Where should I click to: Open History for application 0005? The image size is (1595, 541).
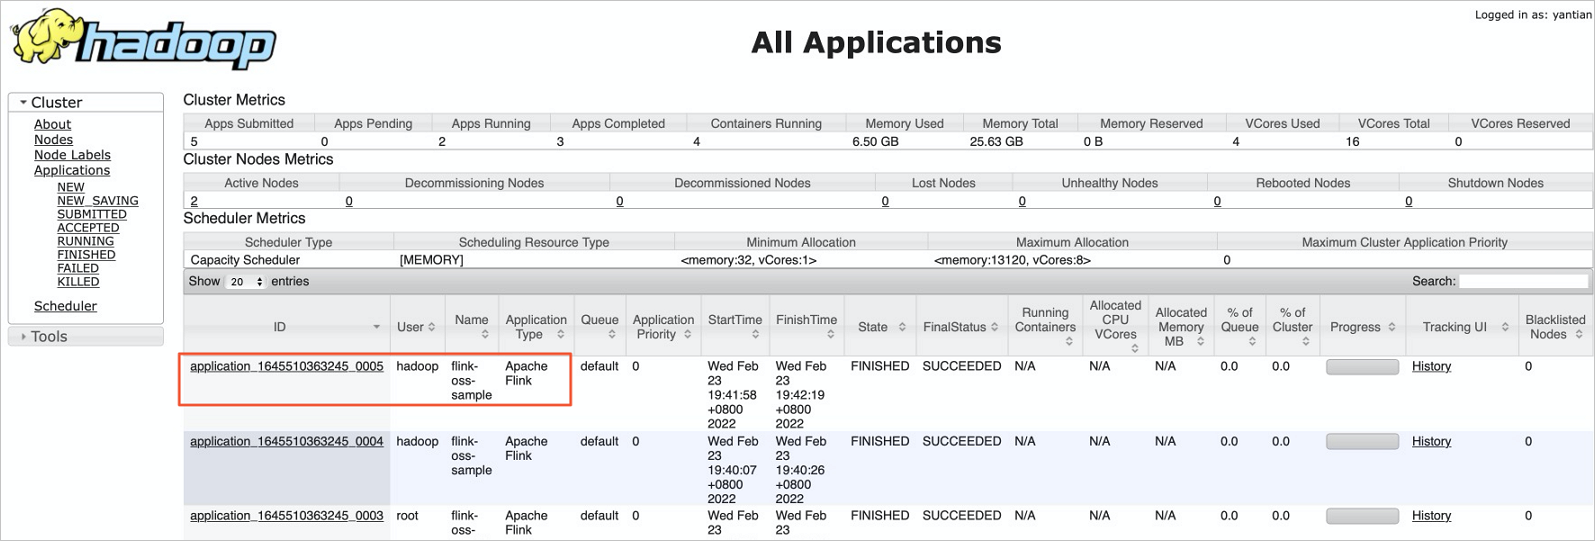coord(1431,366)
